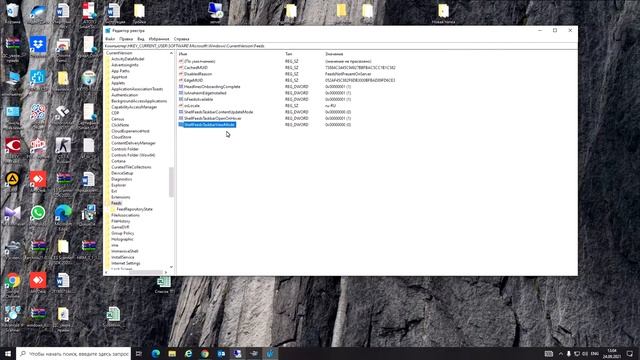Show hidden system tray icons
Screen dimensions: 640x360
click(x=560, y=353)
